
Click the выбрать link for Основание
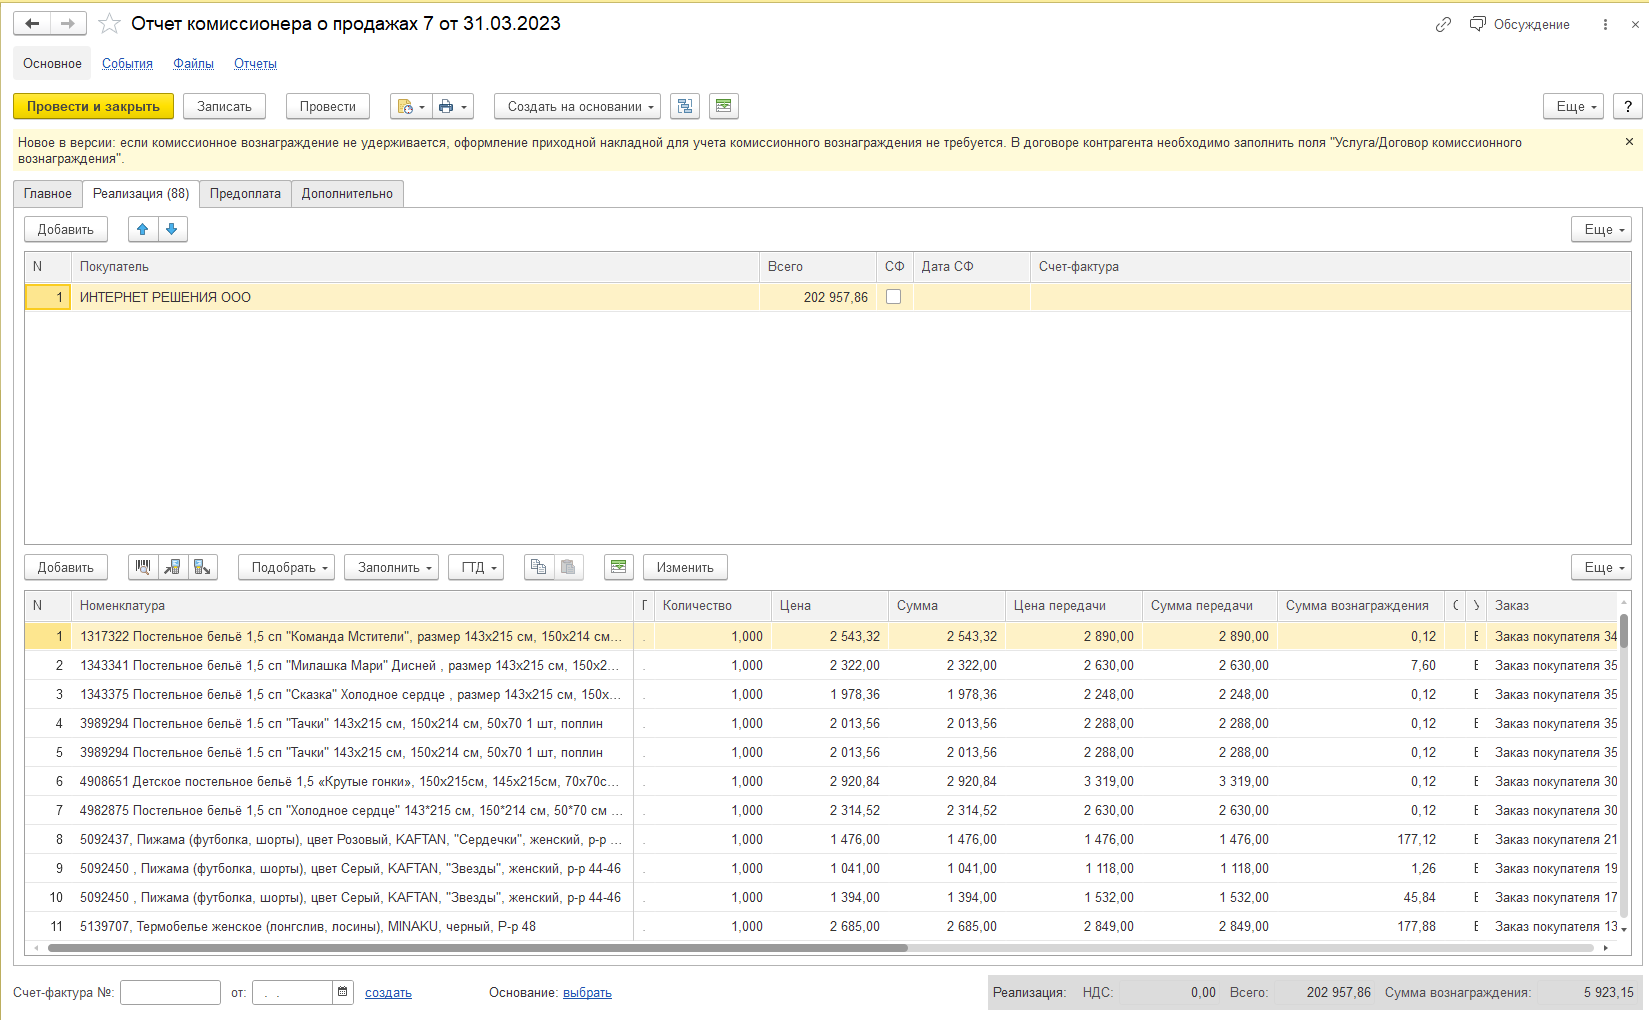click(587, 993)
